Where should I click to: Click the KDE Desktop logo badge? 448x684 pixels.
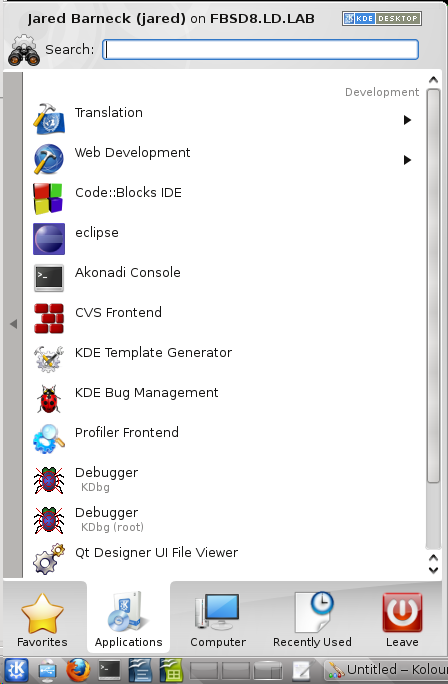click(382, 18)
